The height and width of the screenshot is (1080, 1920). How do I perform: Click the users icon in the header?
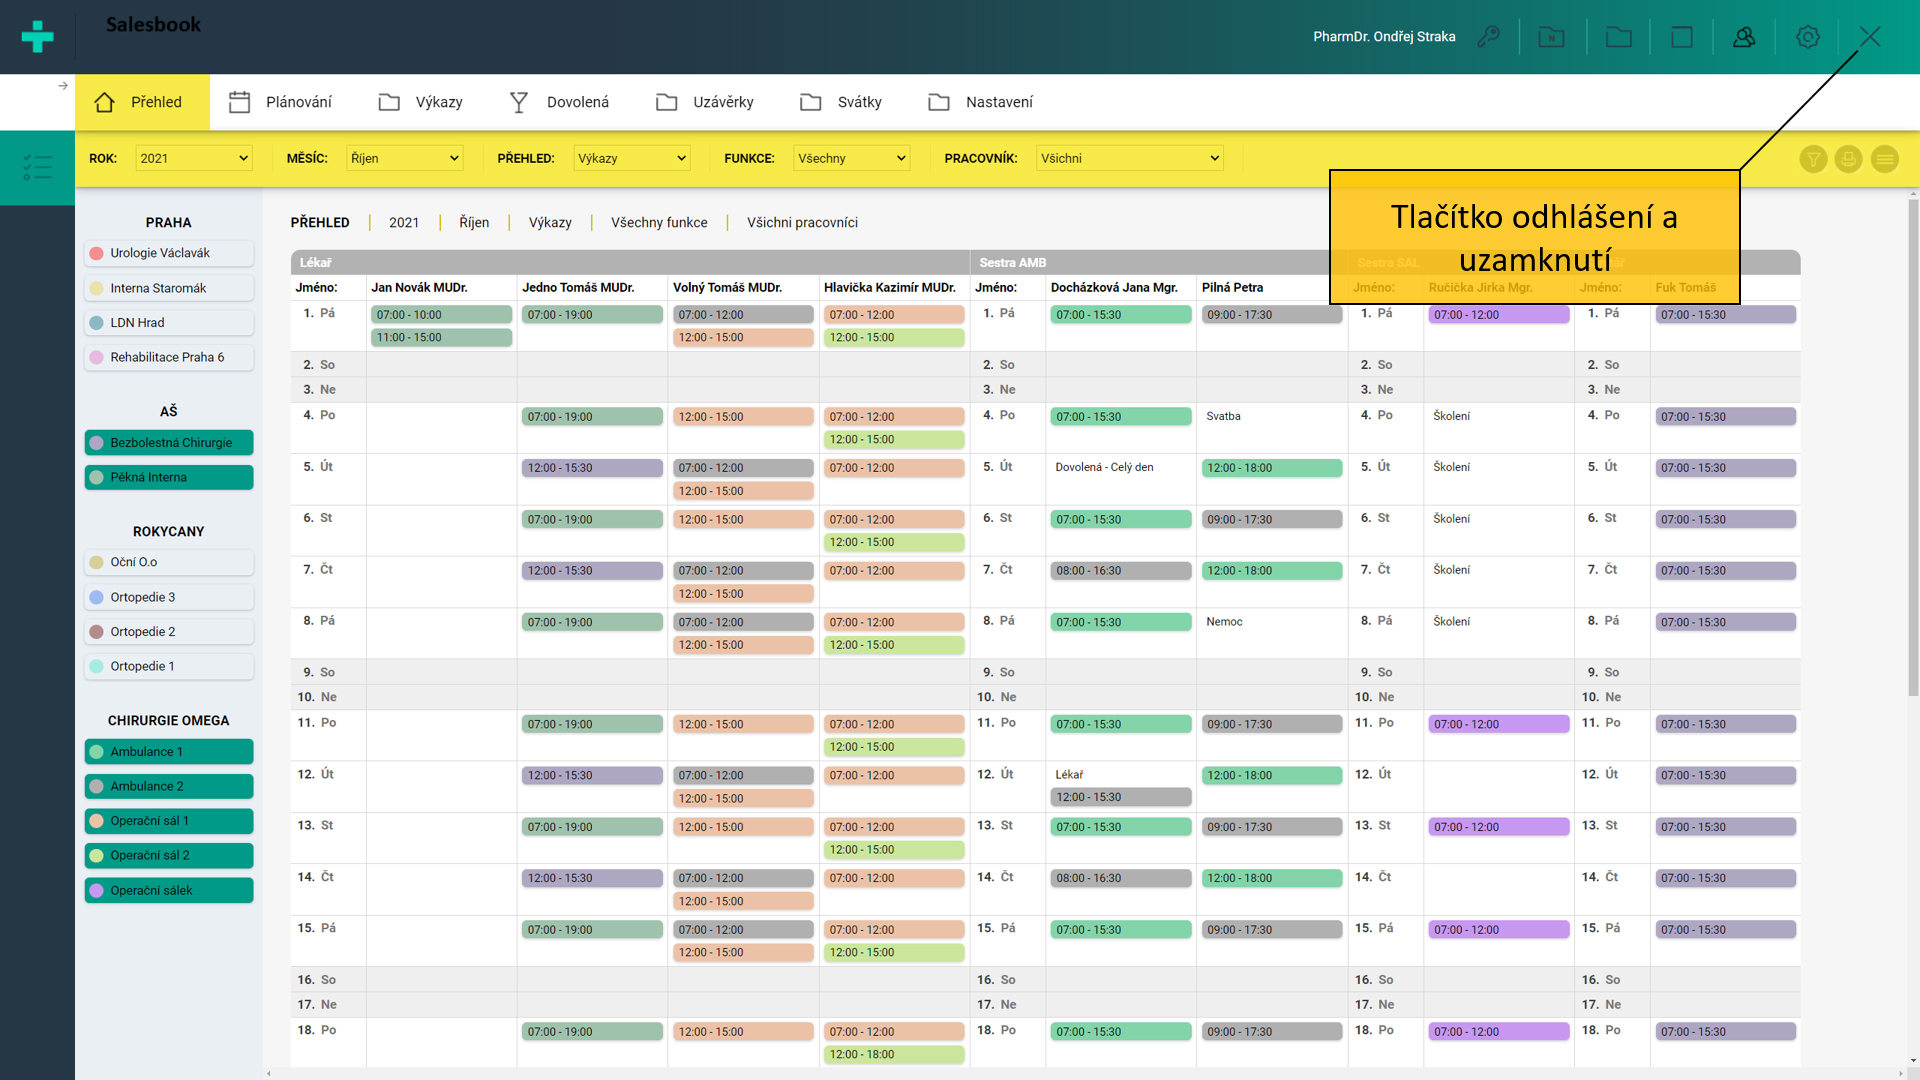(x=1744, y=37)
